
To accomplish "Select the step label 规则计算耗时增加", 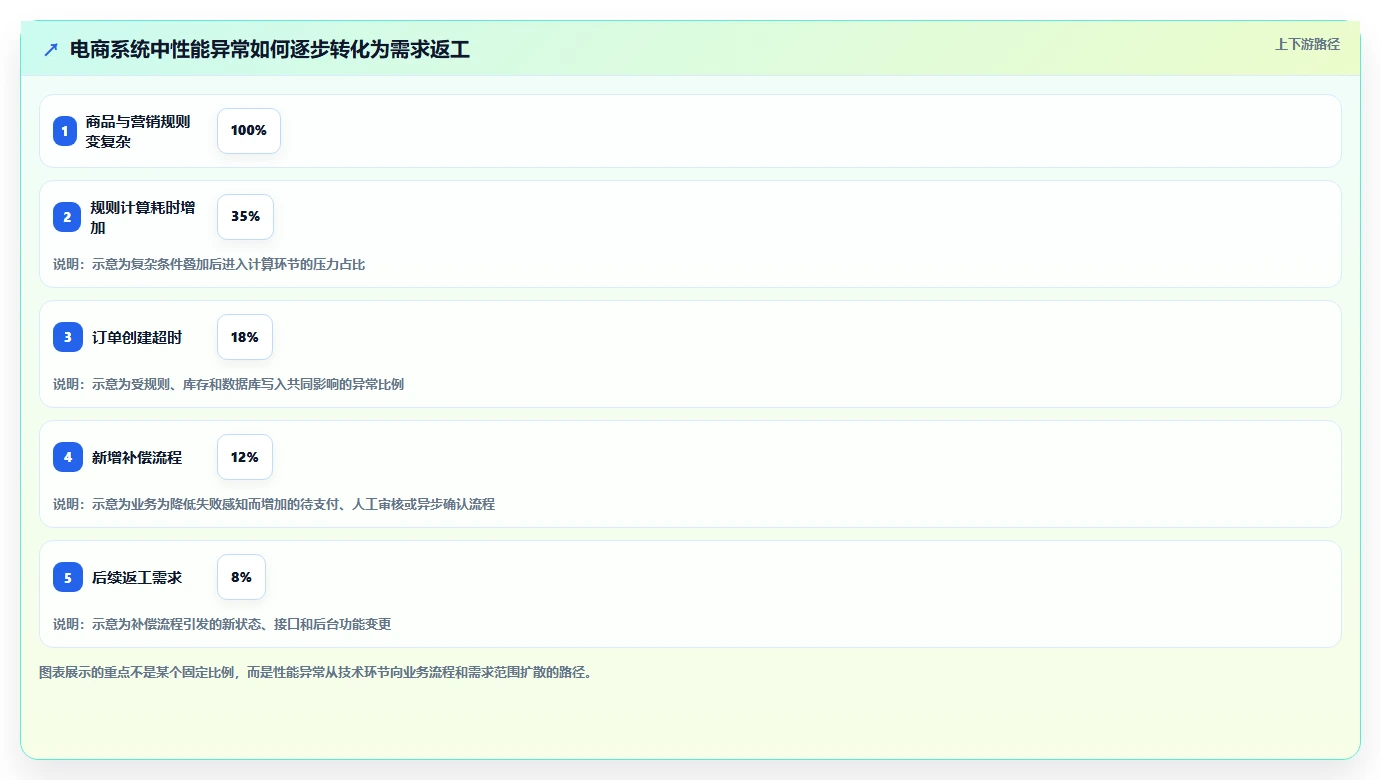I will click(x=143, y=217).
